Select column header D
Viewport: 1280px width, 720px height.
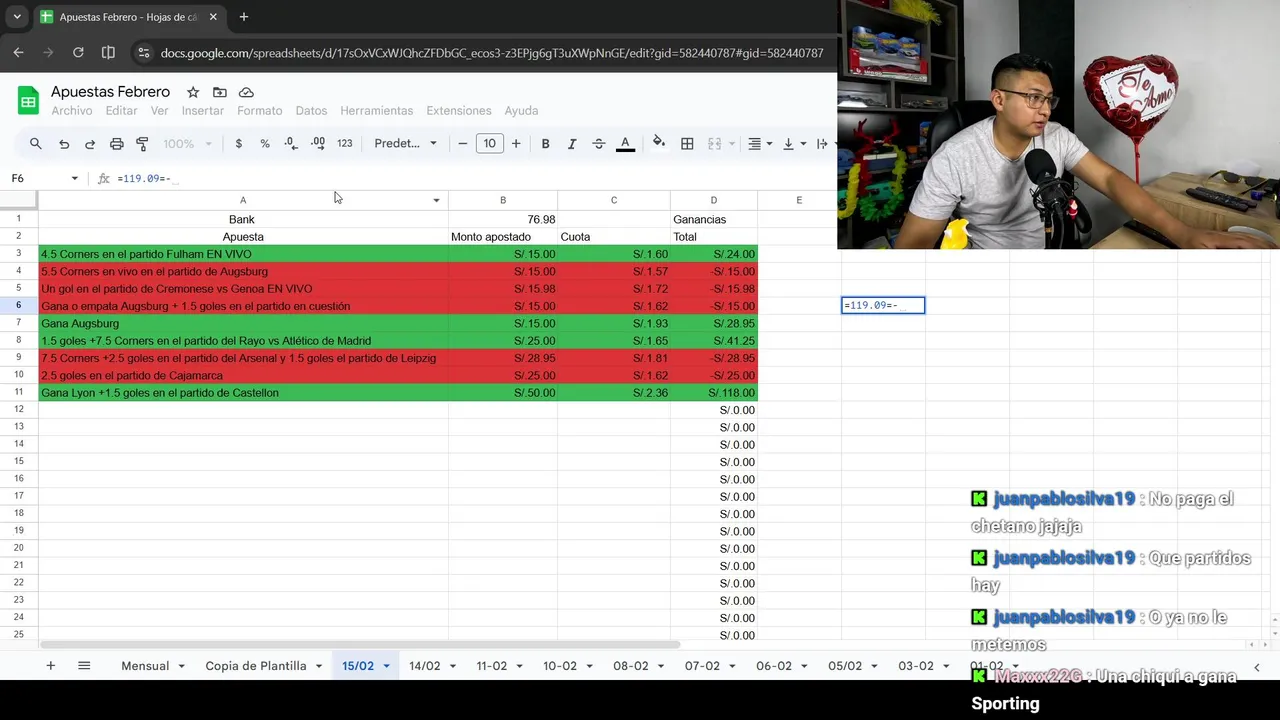pyautogui.click(x=714, y=200)
